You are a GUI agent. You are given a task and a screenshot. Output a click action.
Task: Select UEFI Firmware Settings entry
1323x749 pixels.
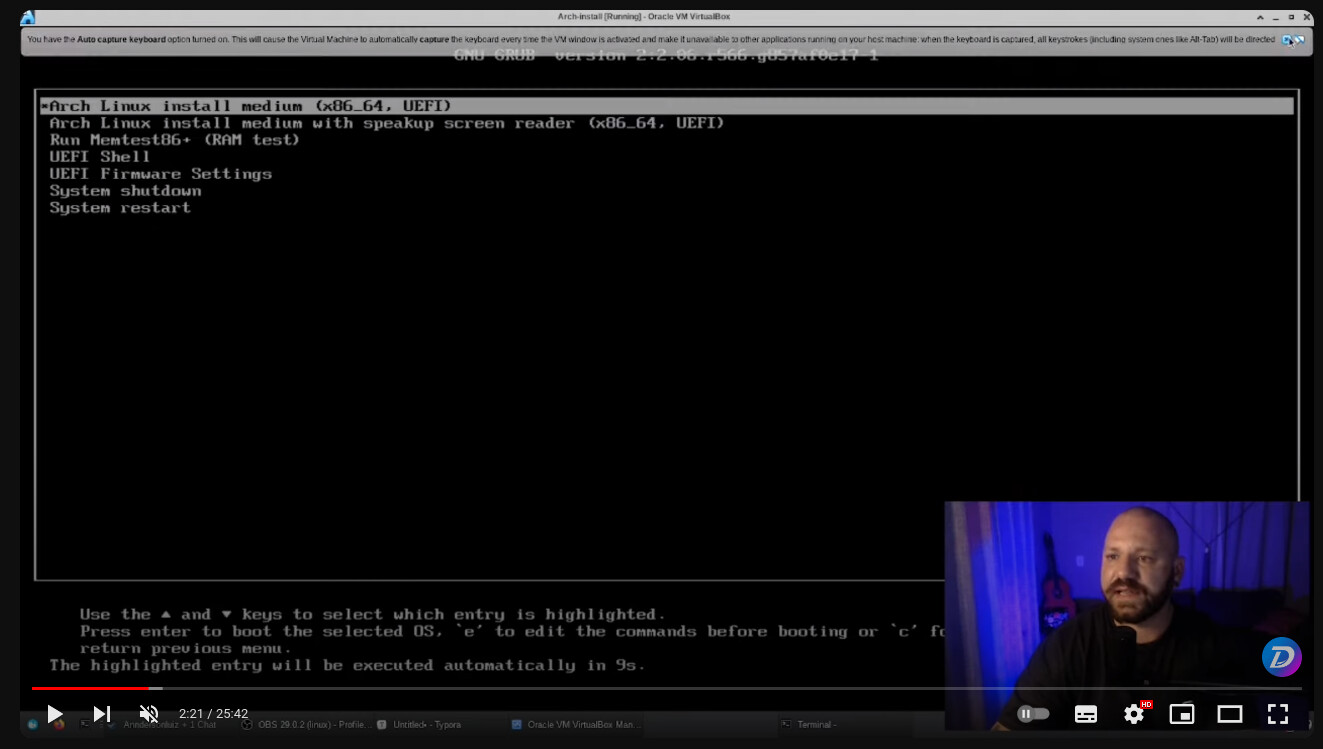(160, 174)
